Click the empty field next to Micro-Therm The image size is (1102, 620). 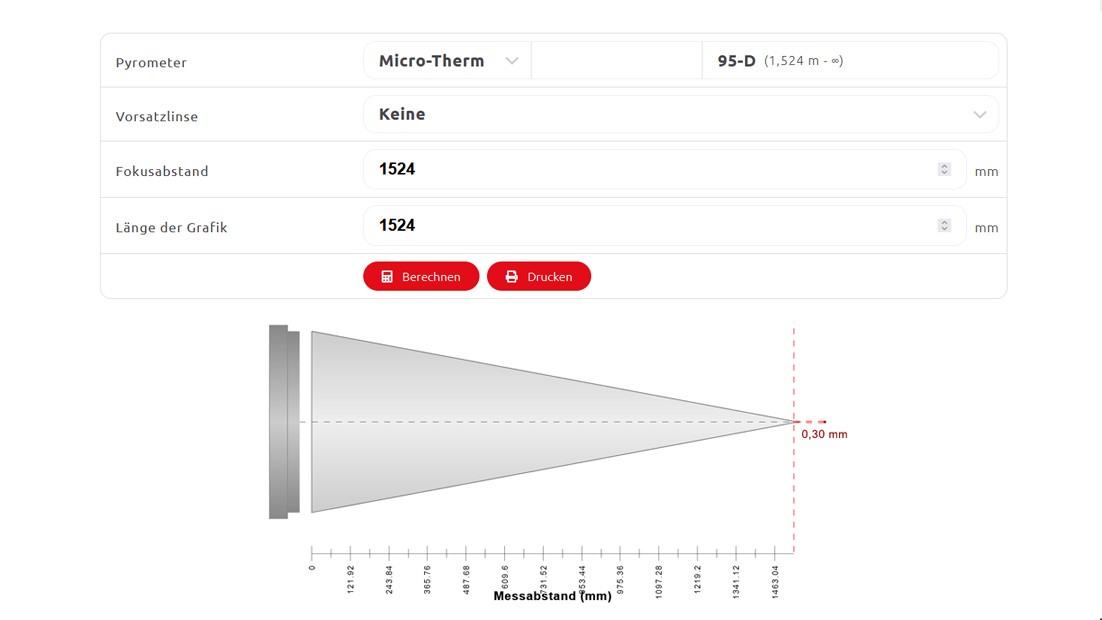click(x=615, y=60)
